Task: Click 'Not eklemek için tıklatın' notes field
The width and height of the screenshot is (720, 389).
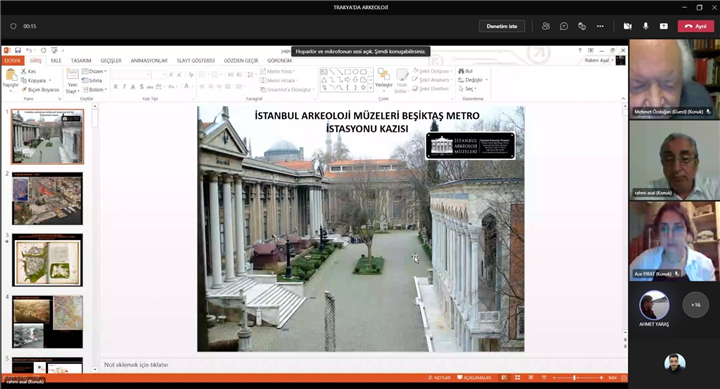Action: tap(136, 365)
